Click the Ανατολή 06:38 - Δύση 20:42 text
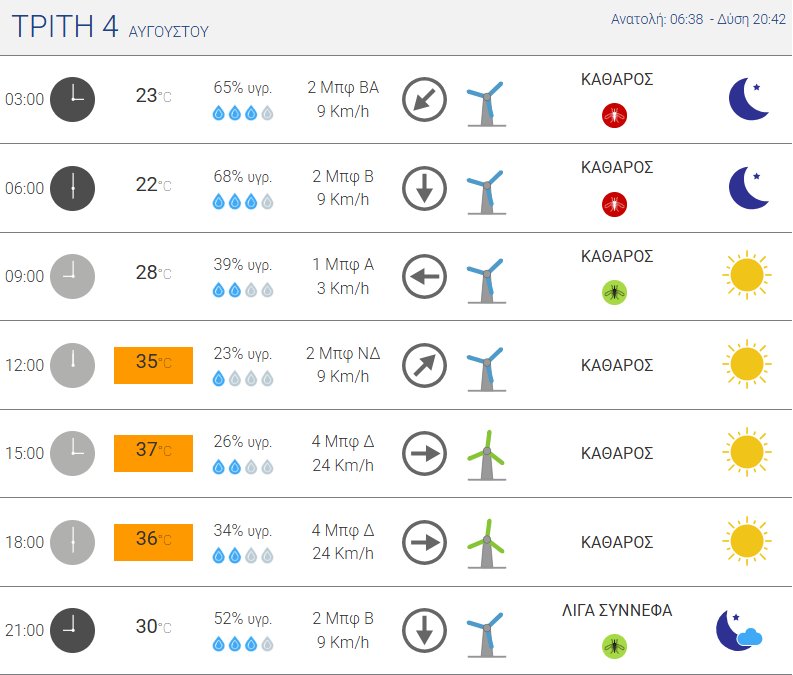This screenshot has height=675, width=793. coord(698,19)
